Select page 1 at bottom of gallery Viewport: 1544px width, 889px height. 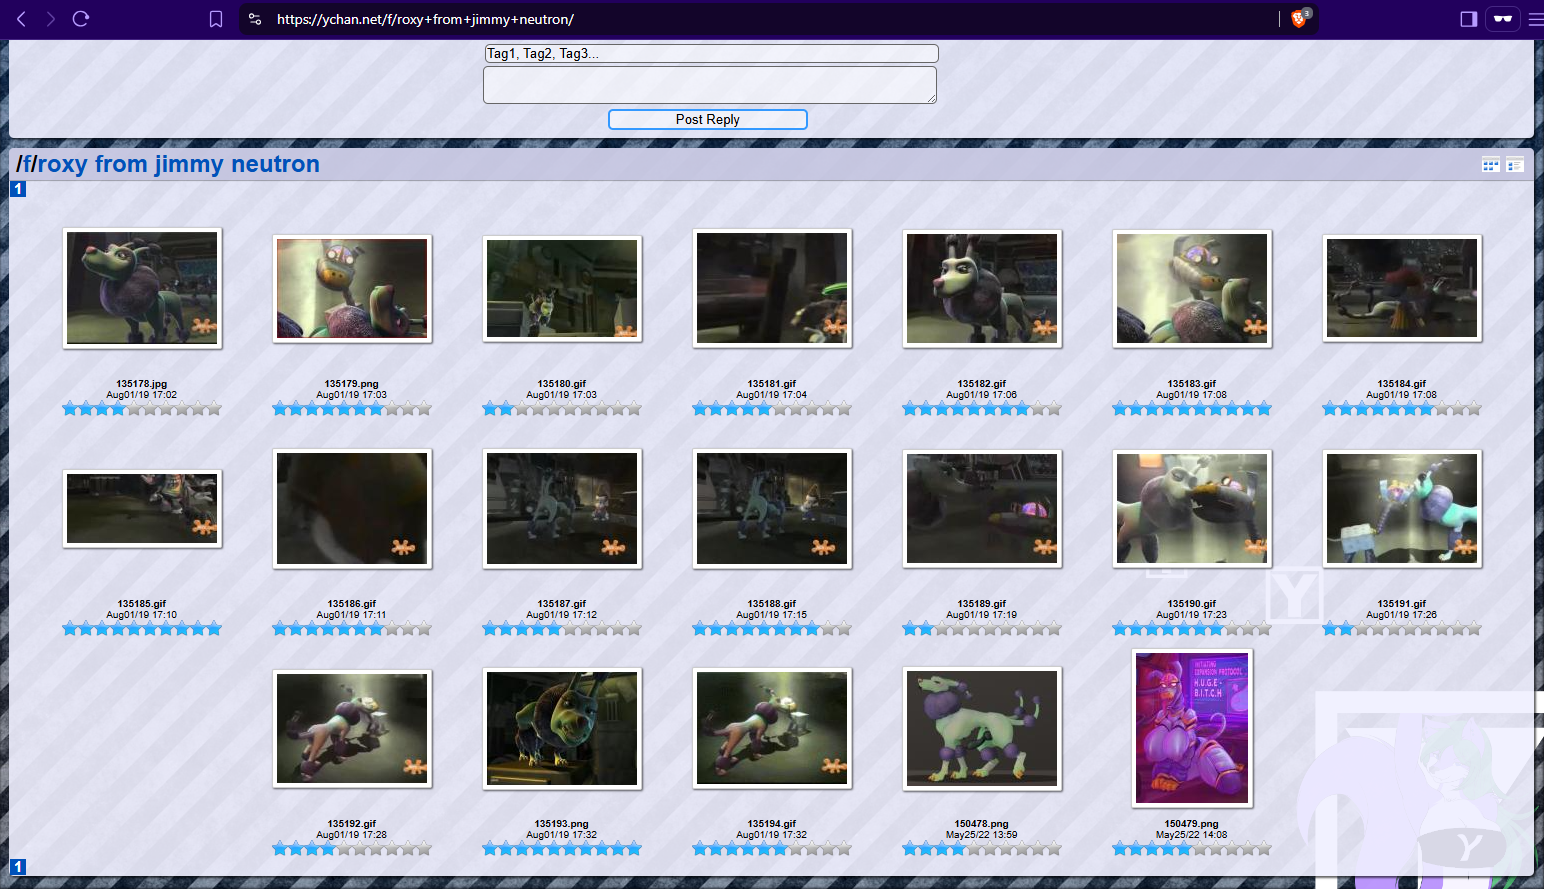(x=18, y=867)
